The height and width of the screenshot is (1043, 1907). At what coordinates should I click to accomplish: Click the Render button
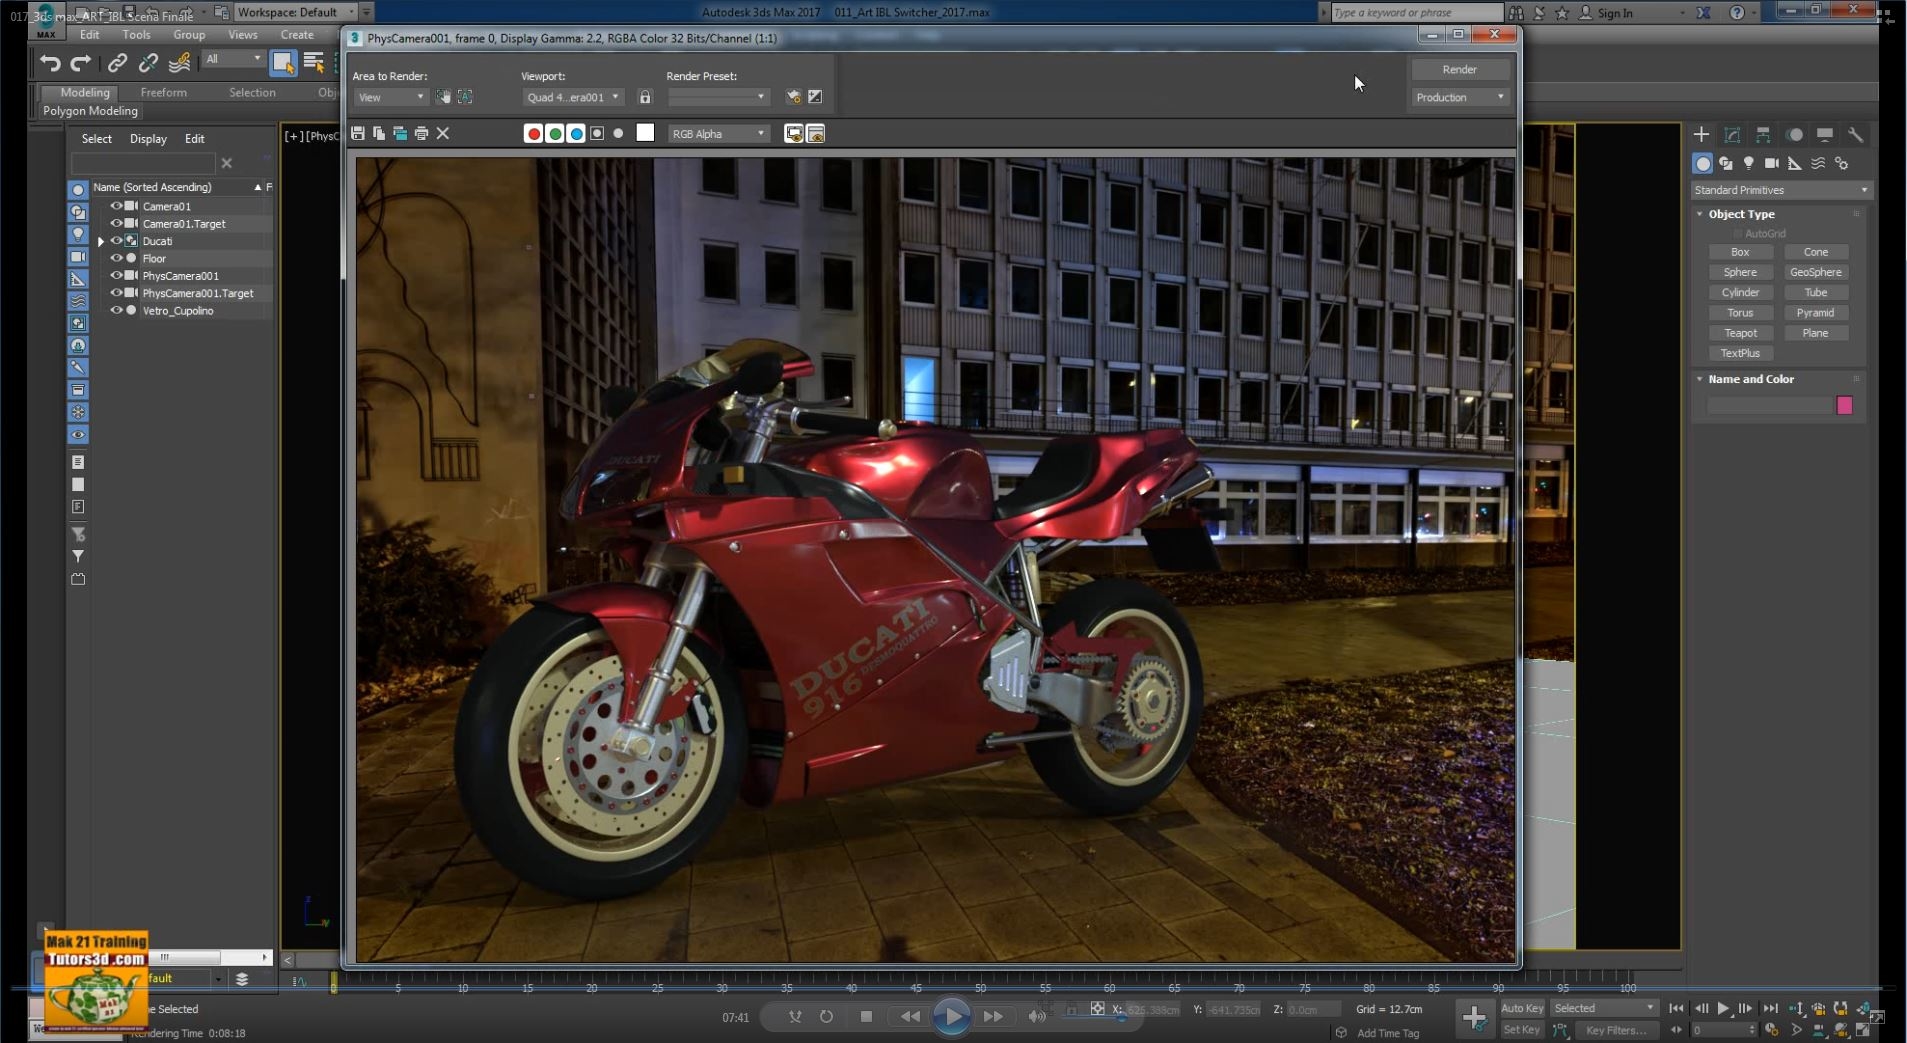(x=1460, y=69)
